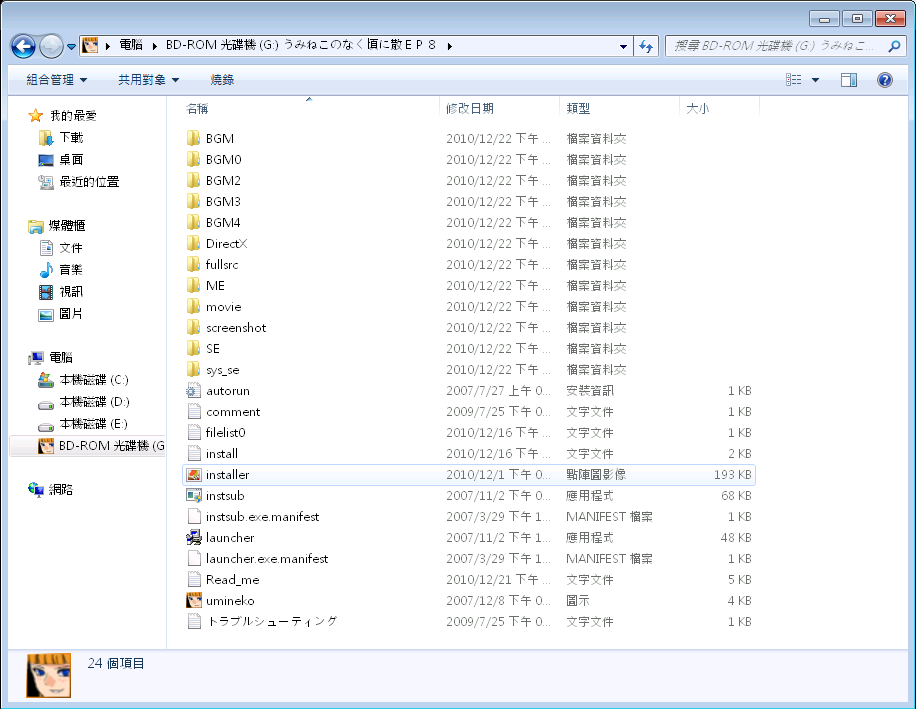The height and width of the screenshot is (709, 916).
Task: Open the recent pages dropdown arrow
Action: (x=71, y=46)
